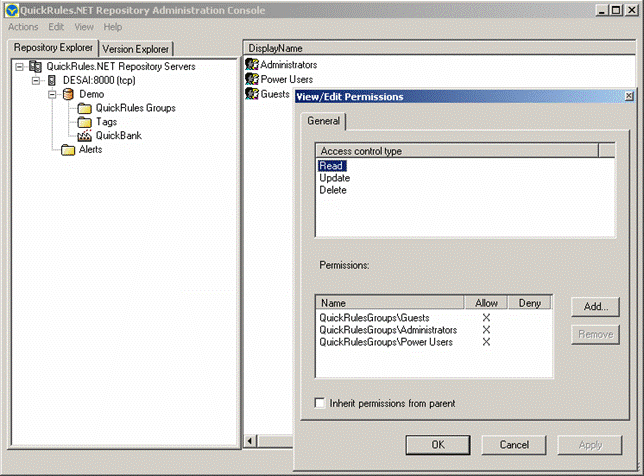Select the QuickBank tree item
The width and height of the screenshot is (644, 476).
pyautogui.click(x=118, y=136)
